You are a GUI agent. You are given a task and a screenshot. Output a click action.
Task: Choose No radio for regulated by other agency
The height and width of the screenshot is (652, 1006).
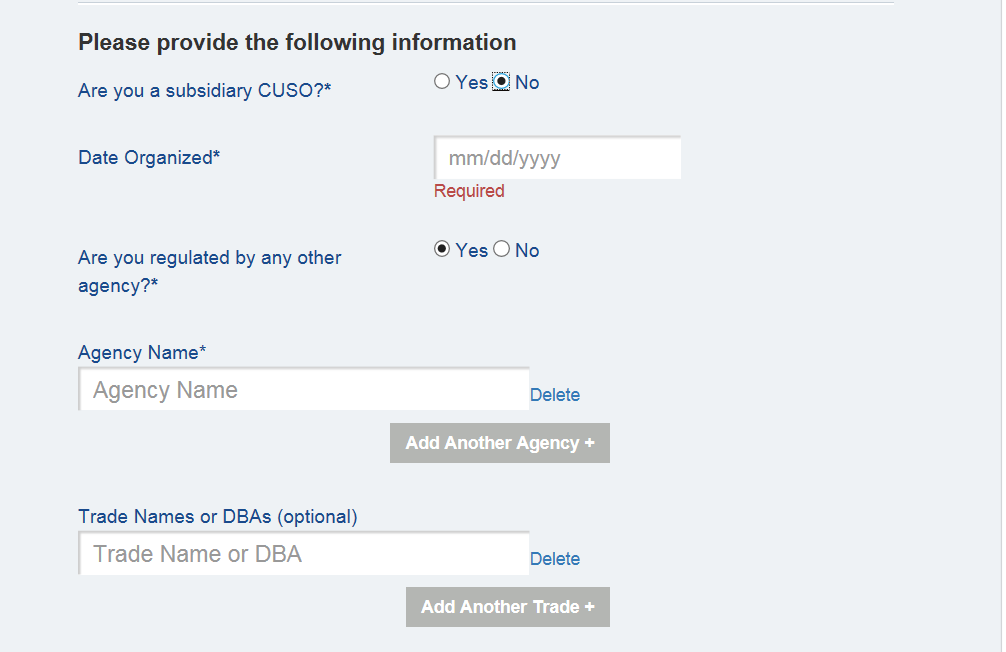(x=502, y=250)
